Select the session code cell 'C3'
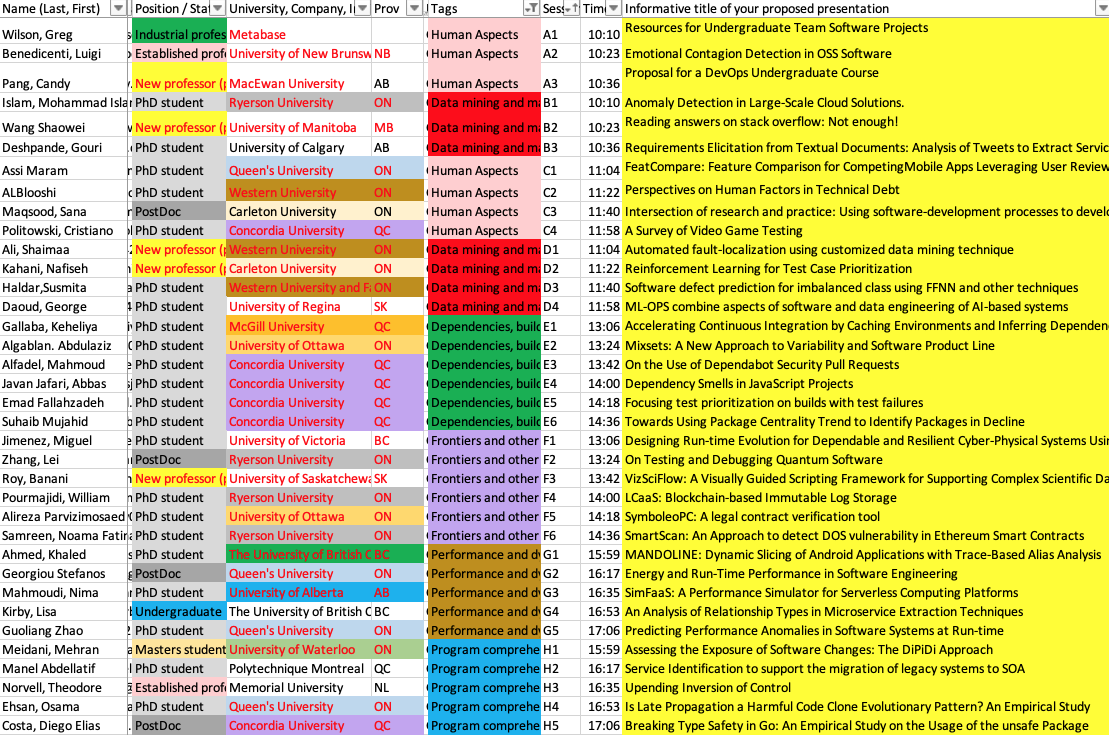This screenshot has width=1109, height=735. coord(561,212)
